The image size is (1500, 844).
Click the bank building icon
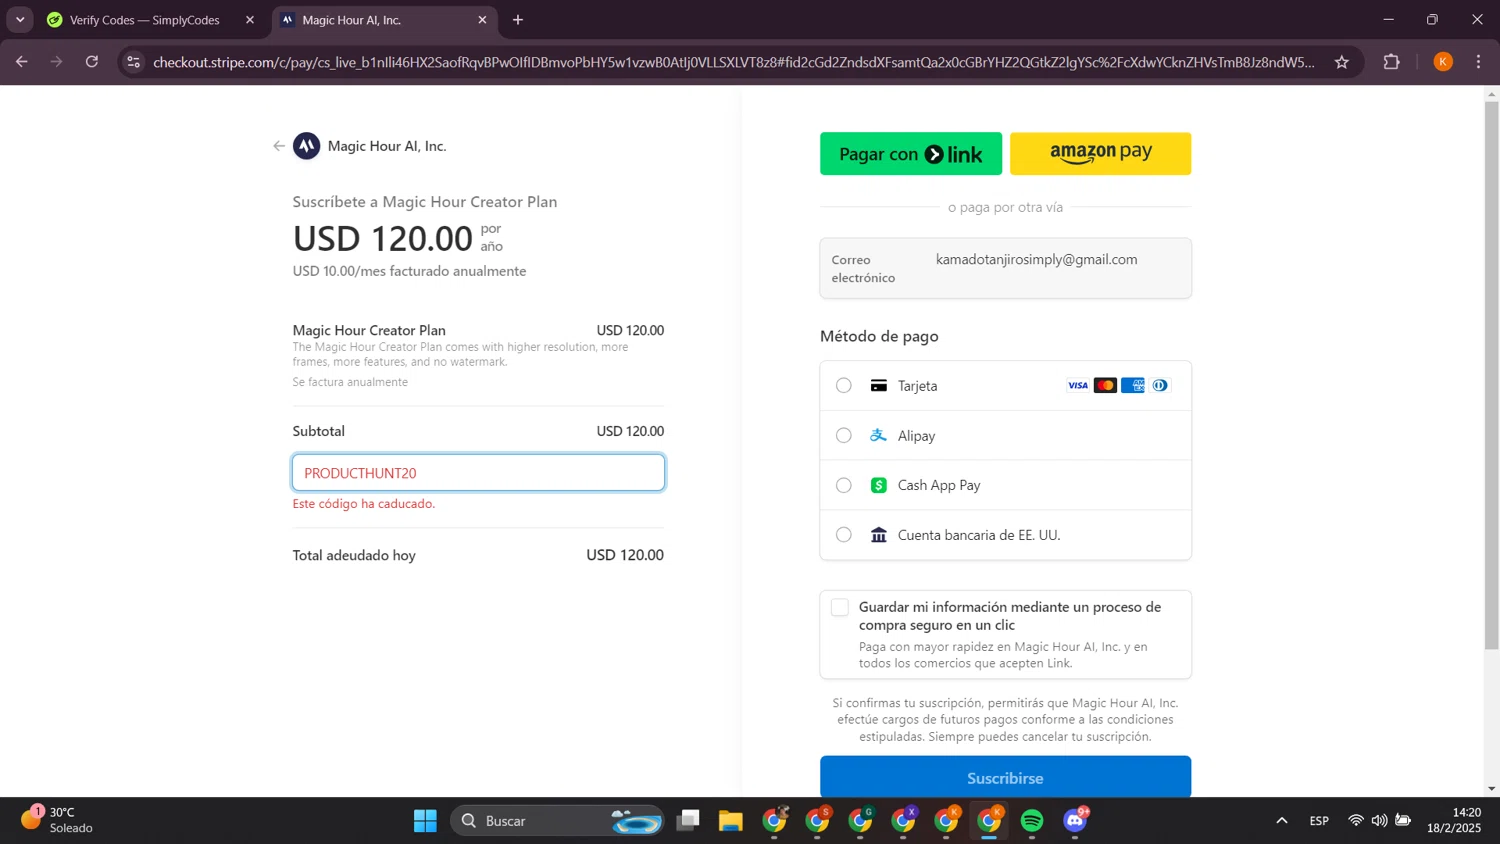tap(879, 535)
